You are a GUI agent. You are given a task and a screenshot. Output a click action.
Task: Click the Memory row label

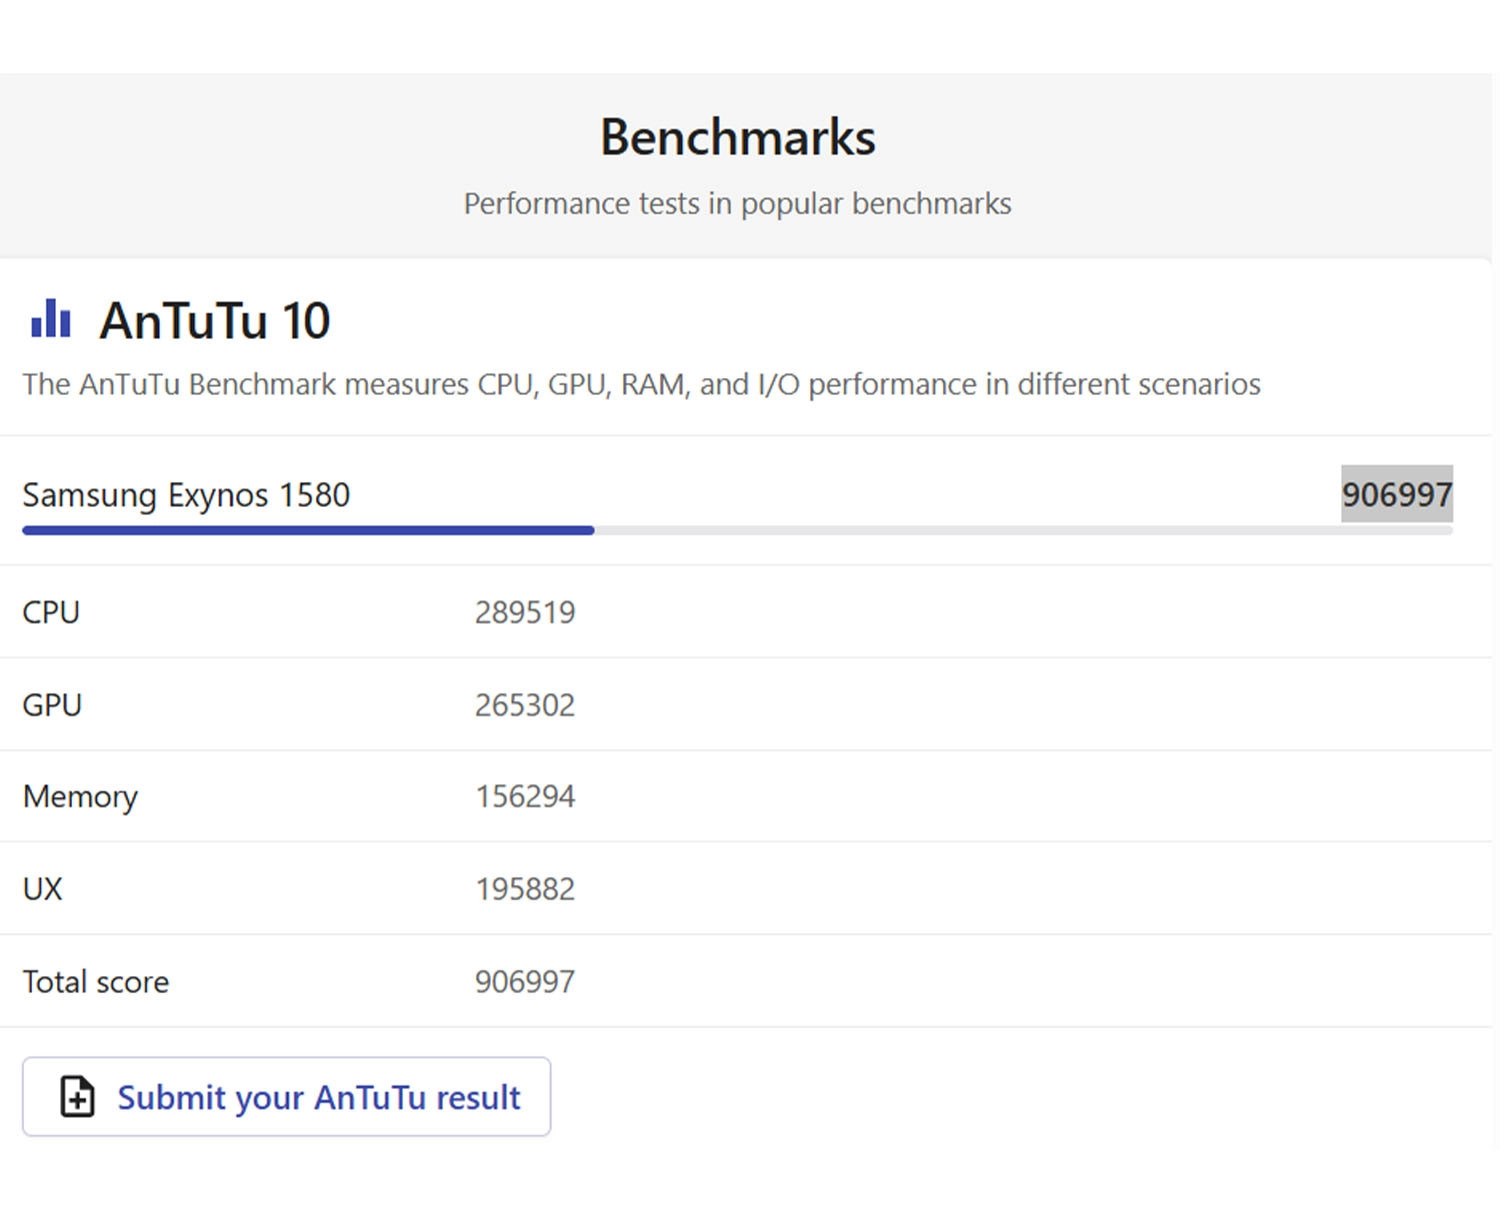pyautogui.click(x=80, y=797)
